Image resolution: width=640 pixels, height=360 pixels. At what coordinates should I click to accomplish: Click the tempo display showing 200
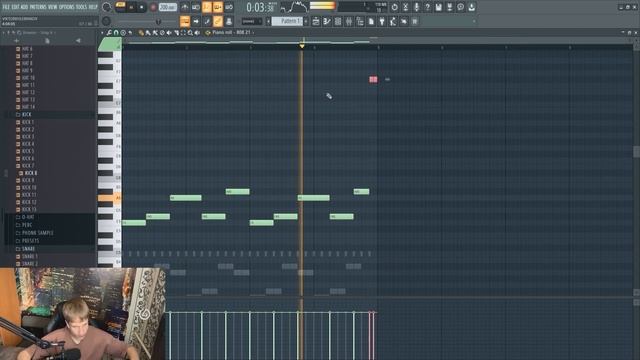168,7
